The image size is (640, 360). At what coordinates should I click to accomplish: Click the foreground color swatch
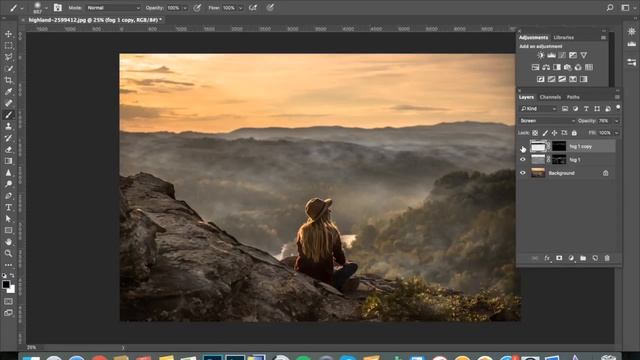[6, 284]
